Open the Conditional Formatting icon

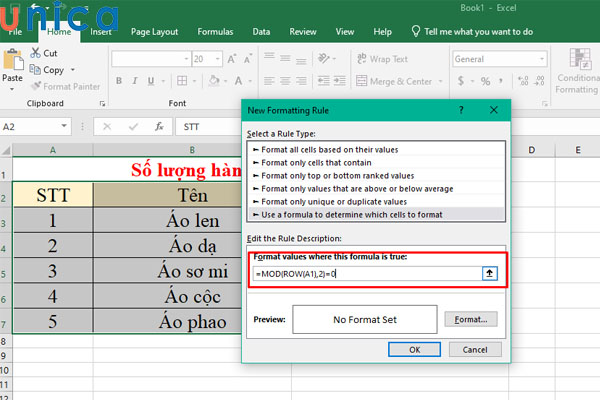[579, 60]
